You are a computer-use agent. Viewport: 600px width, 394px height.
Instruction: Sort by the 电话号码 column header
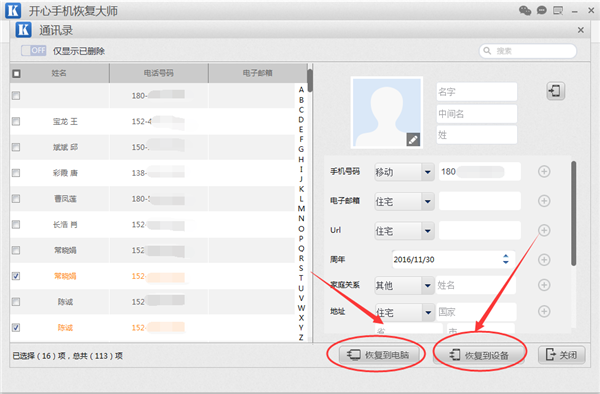pos(159,73)
